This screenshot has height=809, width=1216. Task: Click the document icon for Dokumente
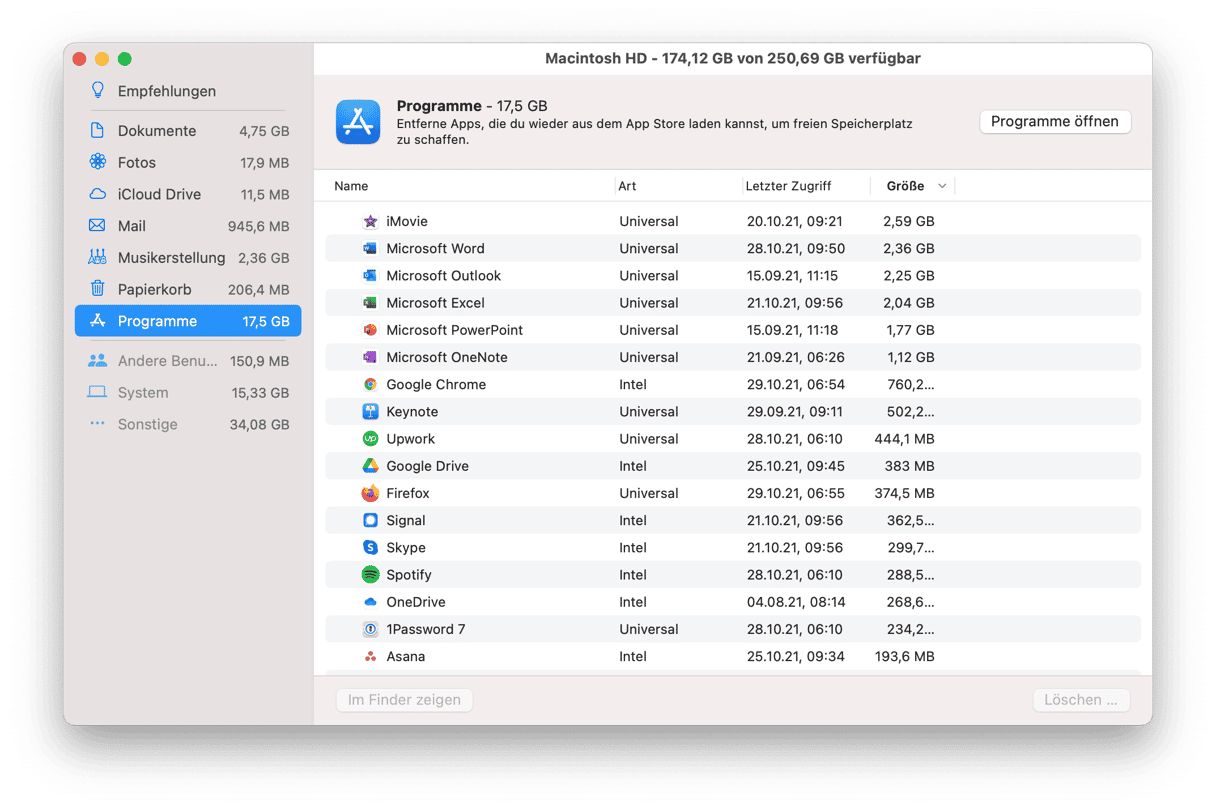(x=97, y=130)
